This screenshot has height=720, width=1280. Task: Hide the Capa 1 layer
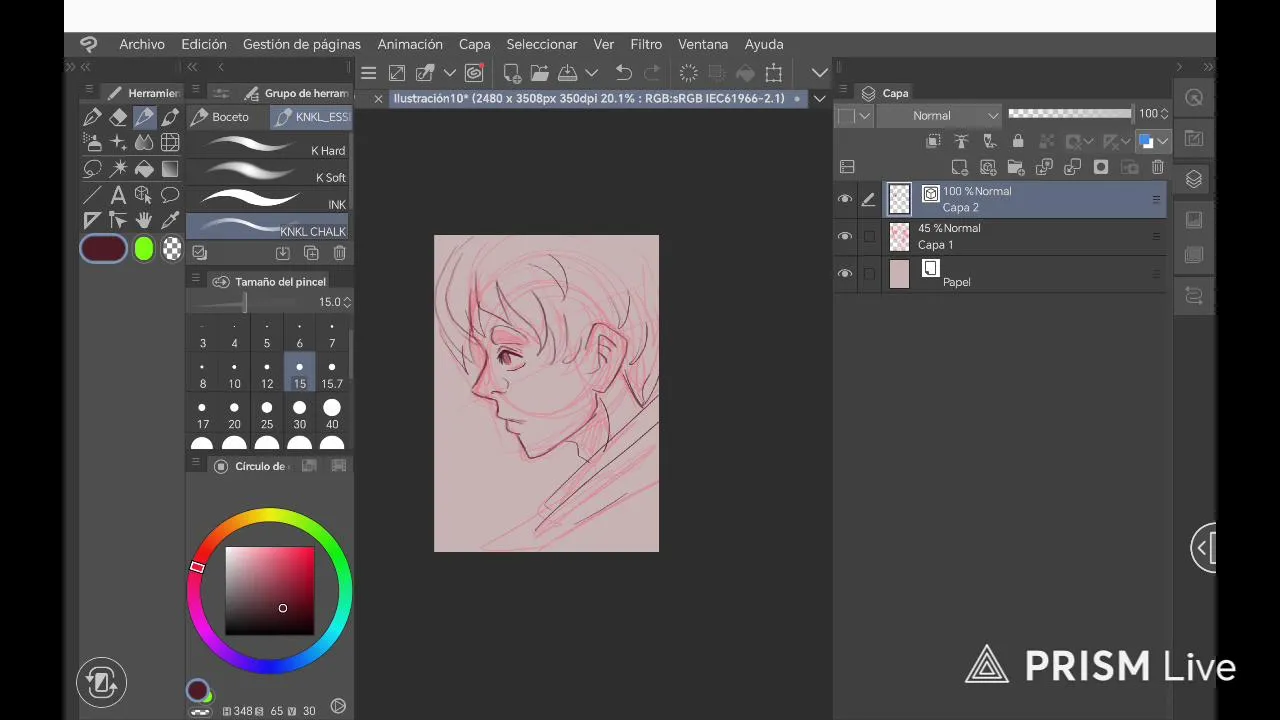tap(845, 236)
